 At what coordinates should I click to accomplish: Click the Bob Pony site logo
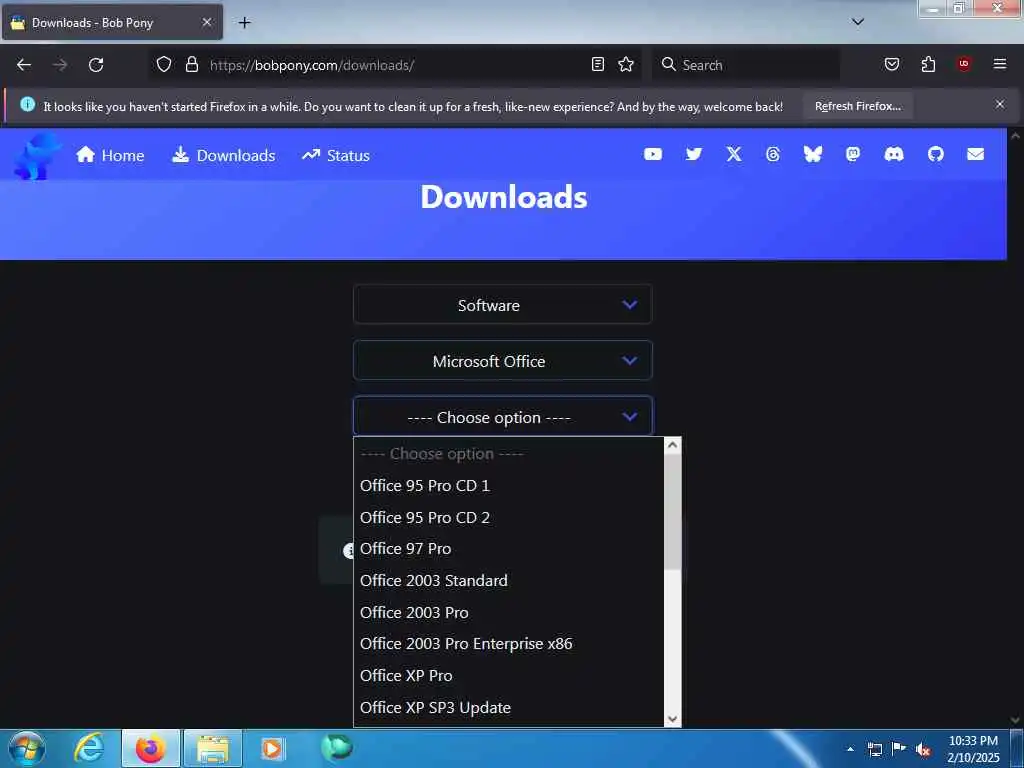[x=37, y=155]
